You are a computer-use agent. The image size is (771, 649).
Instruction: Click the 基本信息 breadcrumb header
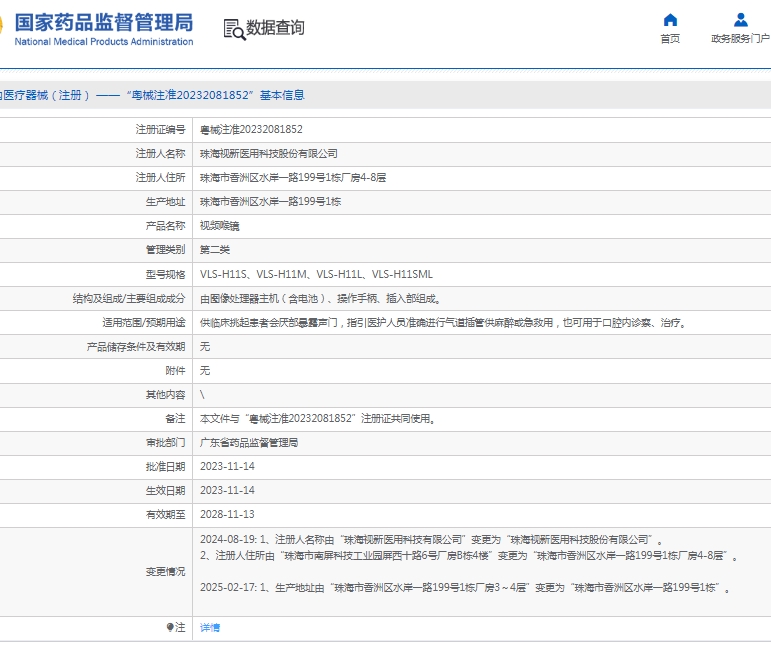coord(282,95)
